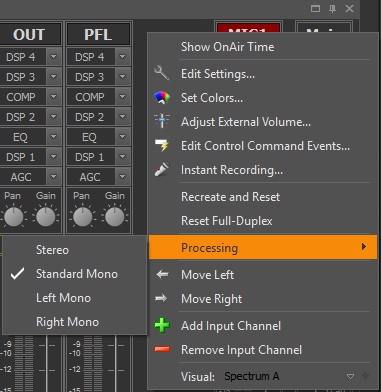Click the OUT channel Pan knob
This screenshot has width=381, height=392.
click(13, 217)
